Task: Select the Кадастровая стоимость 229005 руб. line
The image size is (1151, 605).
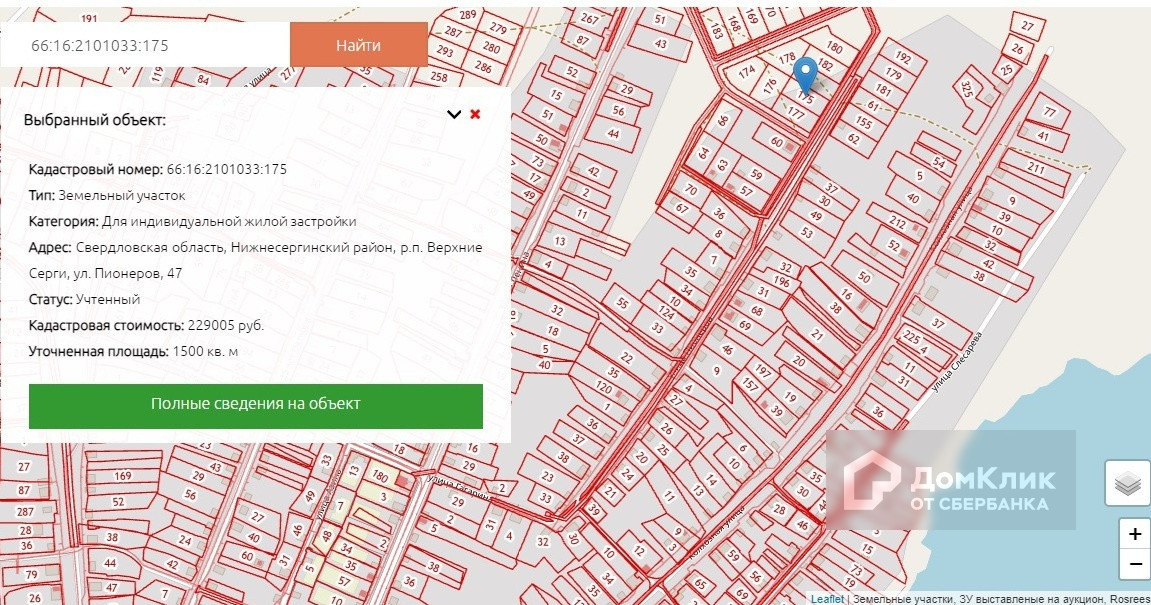Action: 146,325
